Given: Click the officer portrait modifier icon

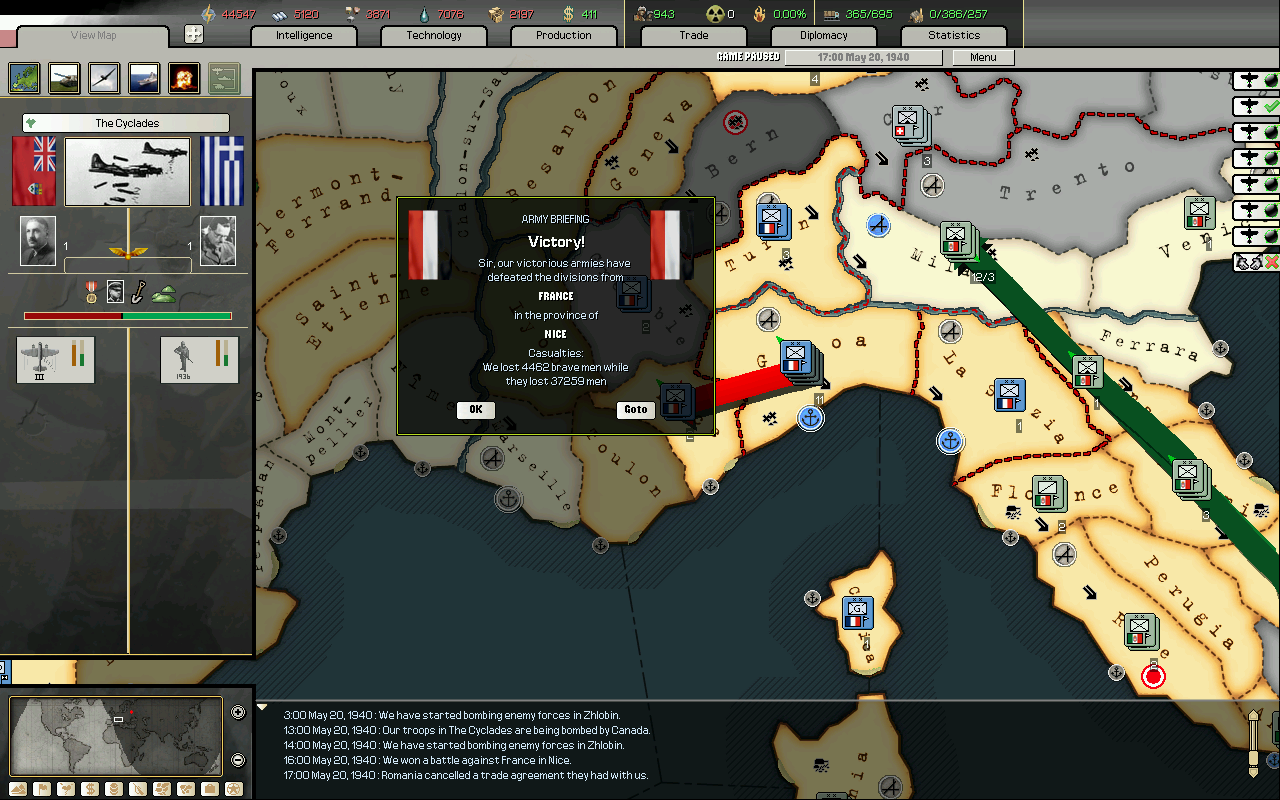Looking at the screenshot, I should click(x=115, y=292).
